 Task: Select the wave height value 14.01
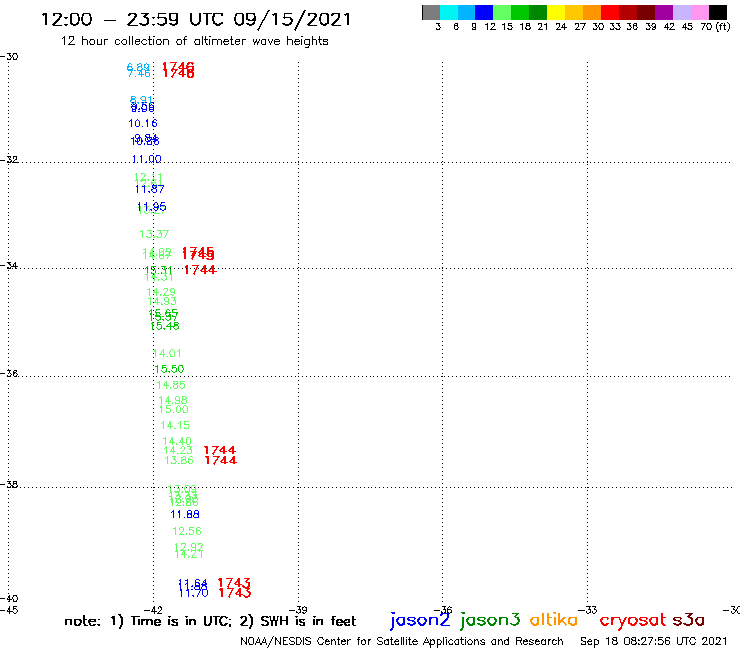(168, 354)
